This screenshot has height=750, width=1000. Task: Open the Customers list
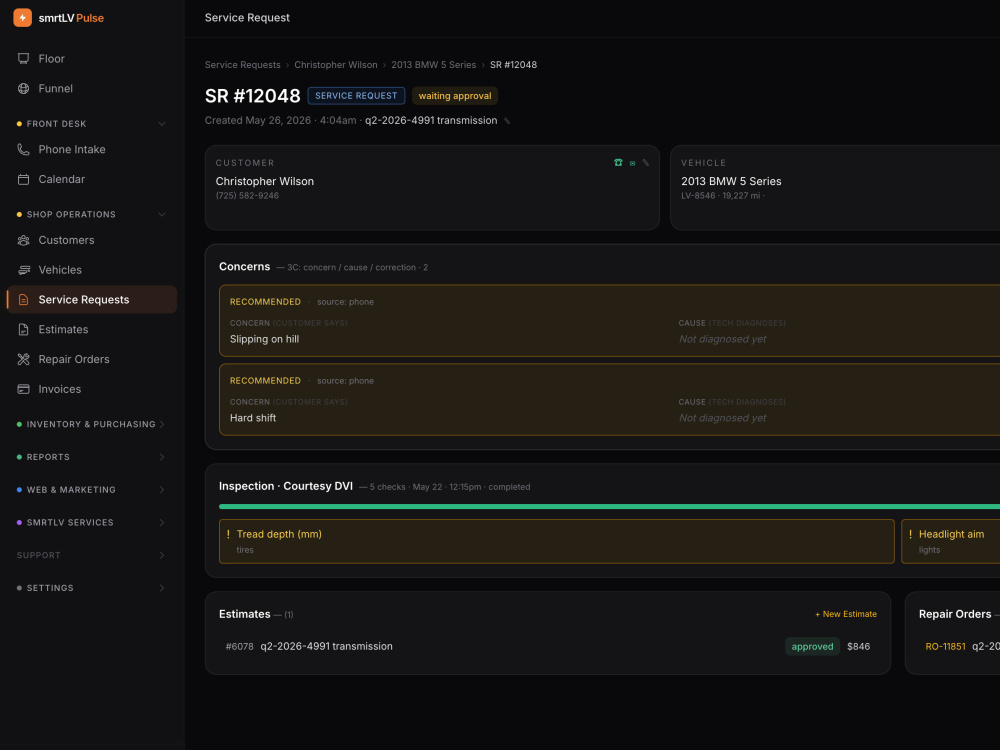(x=92, y=240)
